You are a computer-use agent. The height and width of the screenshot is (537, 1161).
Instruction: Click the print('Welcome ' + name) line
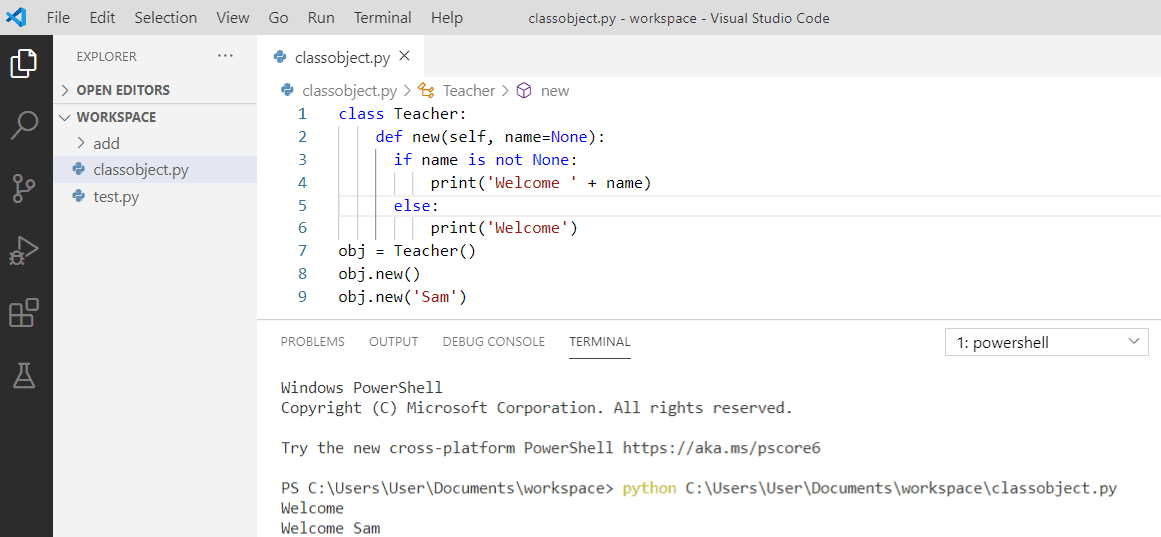tap(541, 182)
